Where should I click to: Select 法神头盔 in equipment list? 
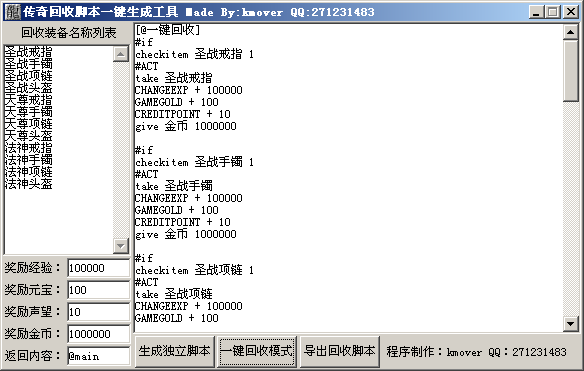tap(28, 184)
